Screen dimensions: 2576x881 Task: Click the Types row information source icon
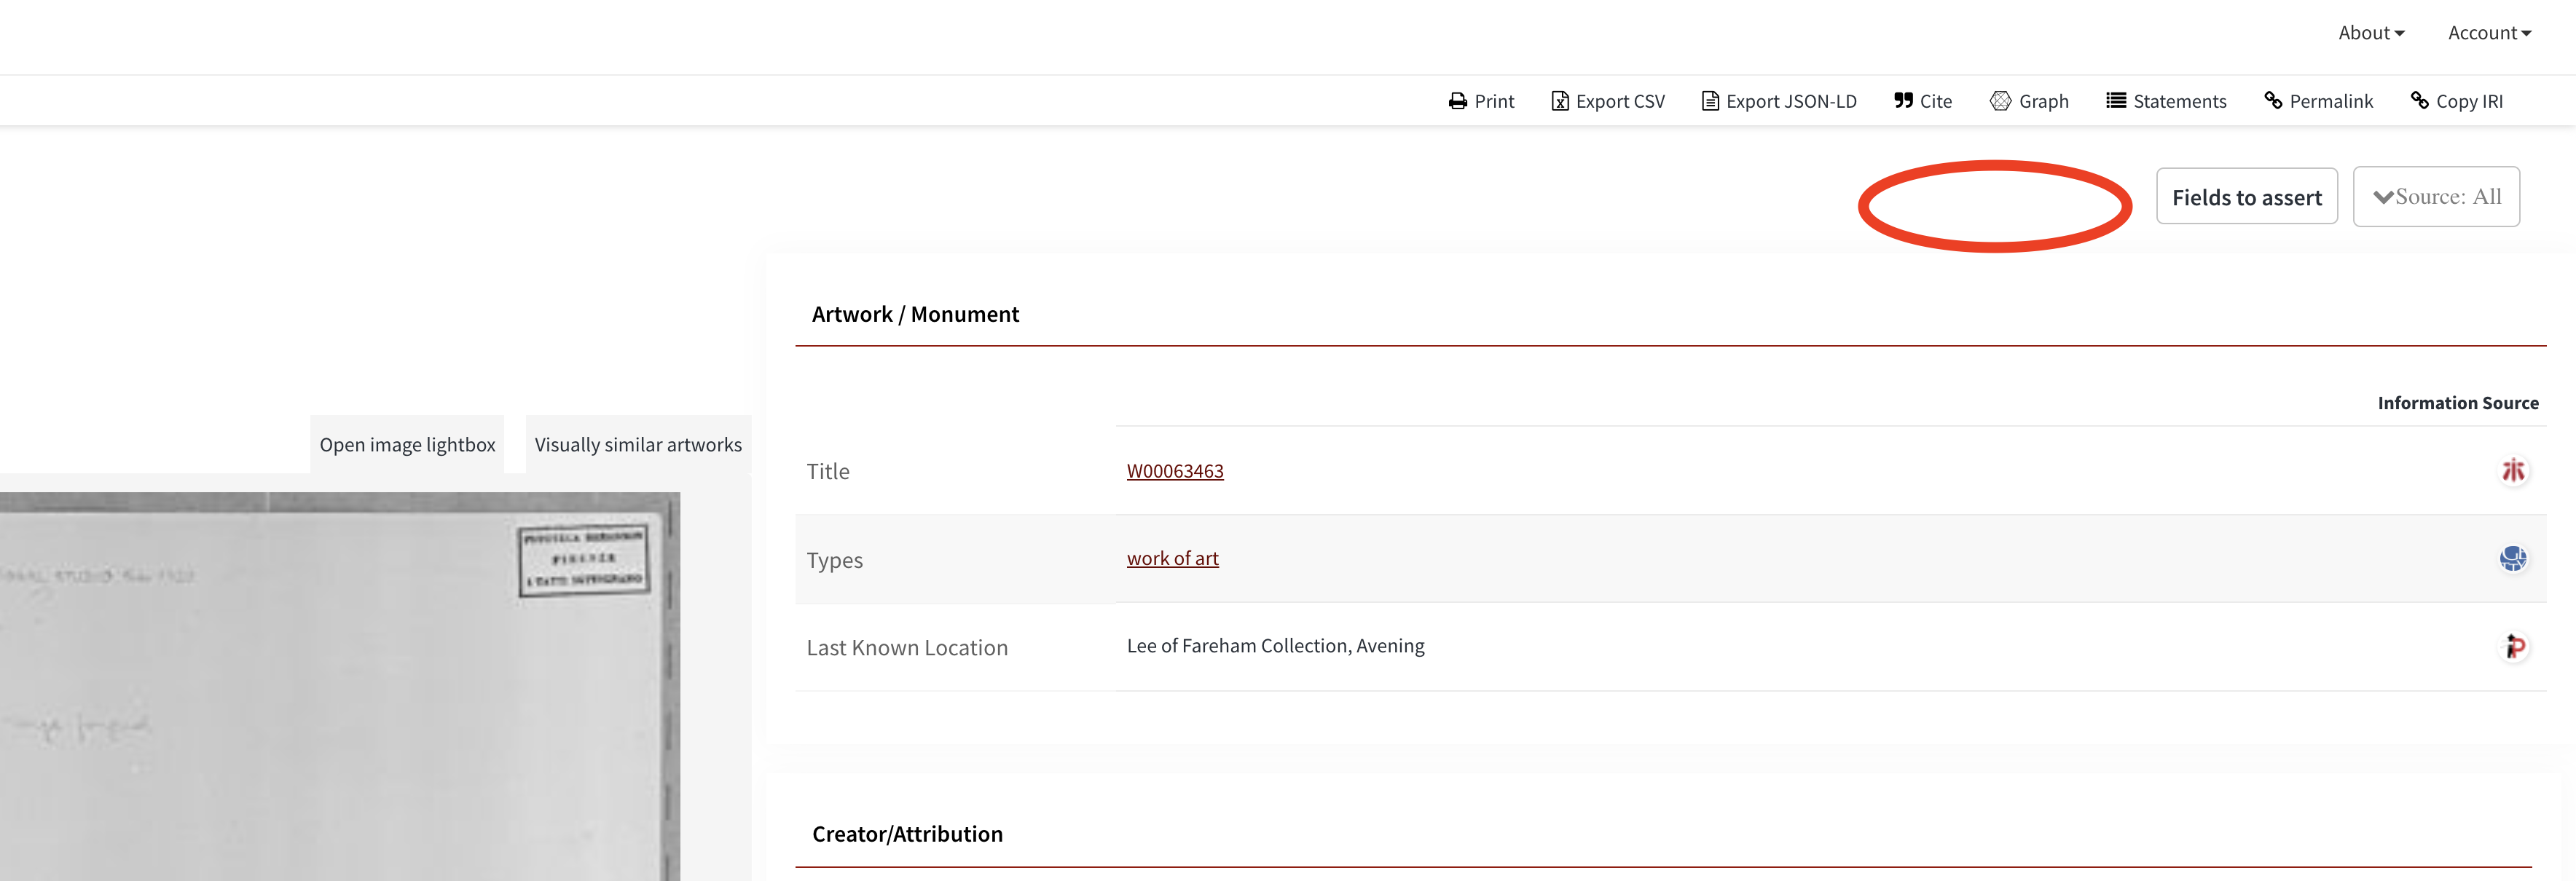2512,559
